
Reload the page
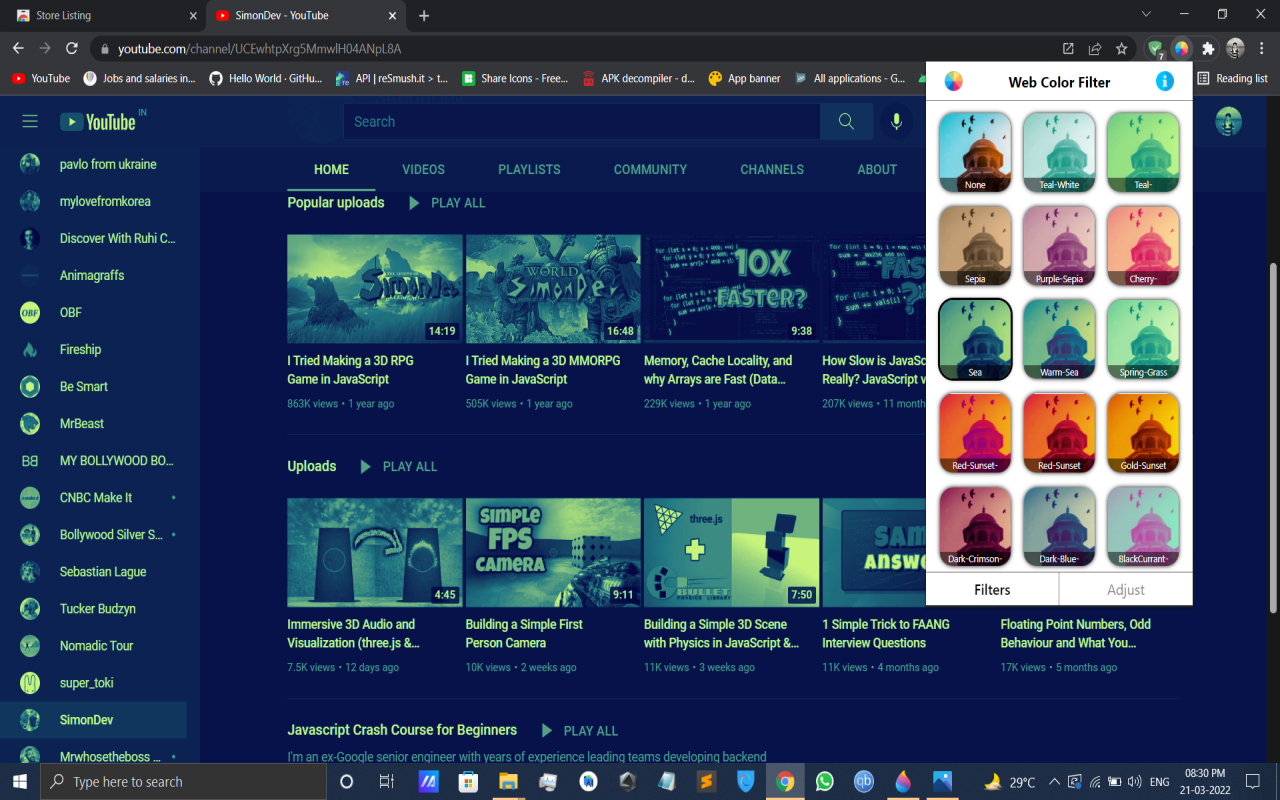coord(72,48)
